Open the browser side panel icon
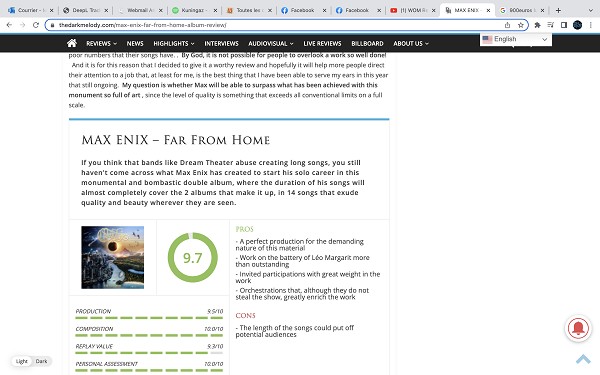Screen dimensions: 600x375 564,25
